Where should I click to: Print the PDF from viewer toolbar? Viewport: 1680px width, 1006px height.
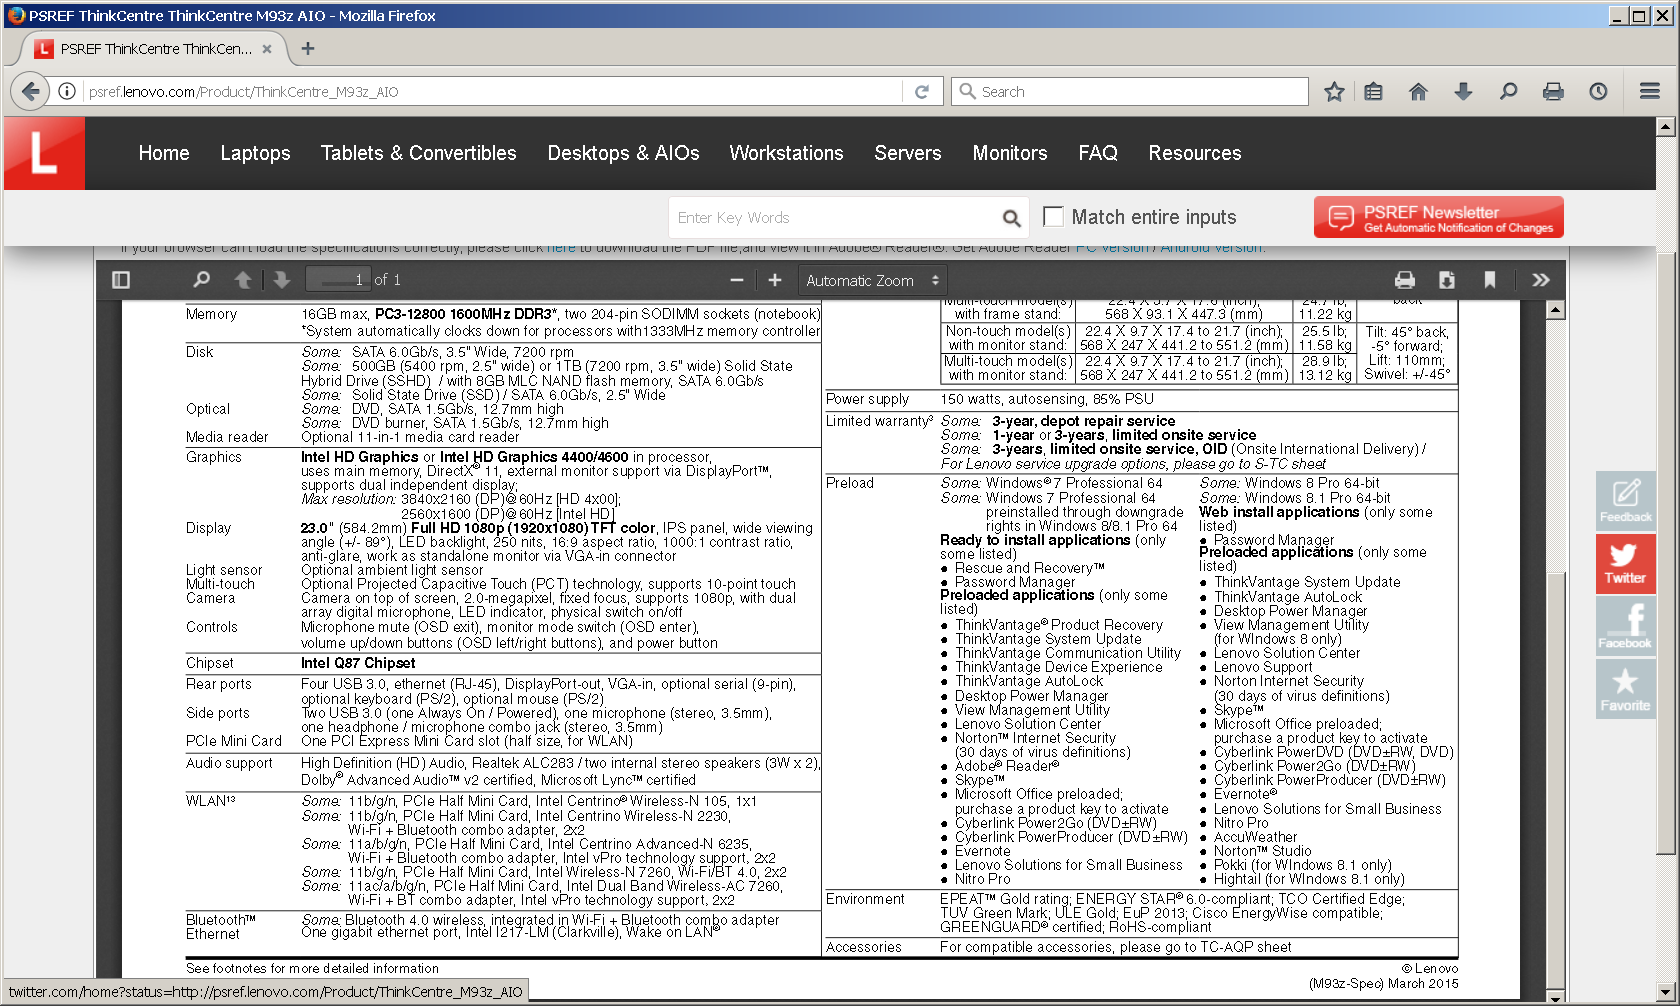1405,280
